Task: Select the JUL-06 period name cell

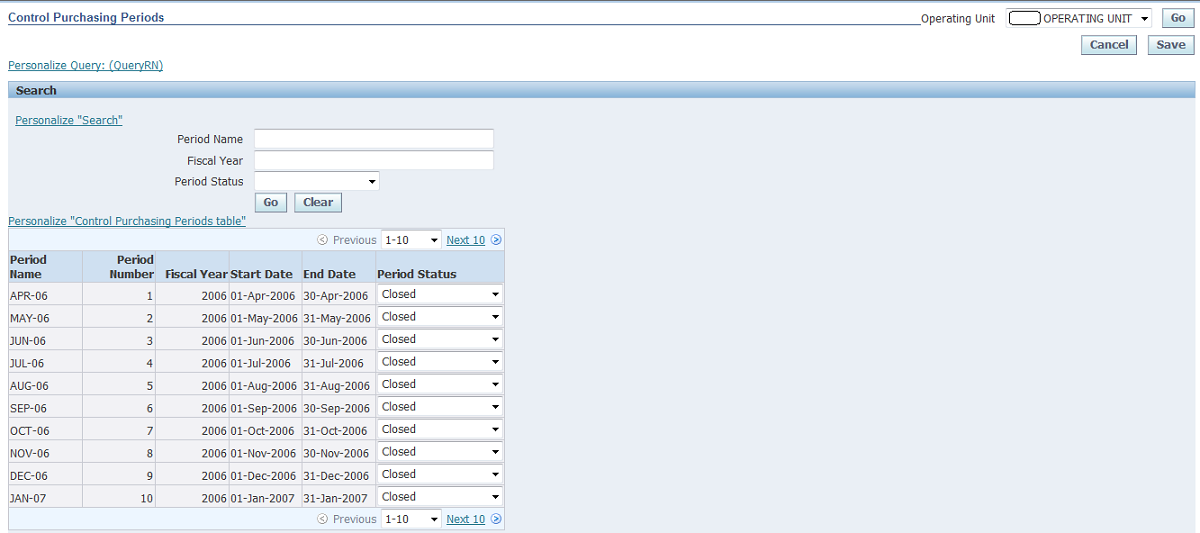Action: tap(46, 363)
